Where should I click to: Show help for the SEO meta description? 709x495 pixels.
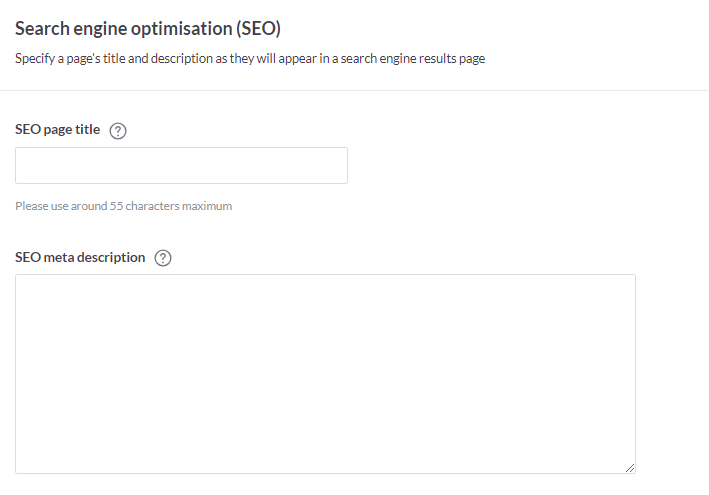click(164, 258)
